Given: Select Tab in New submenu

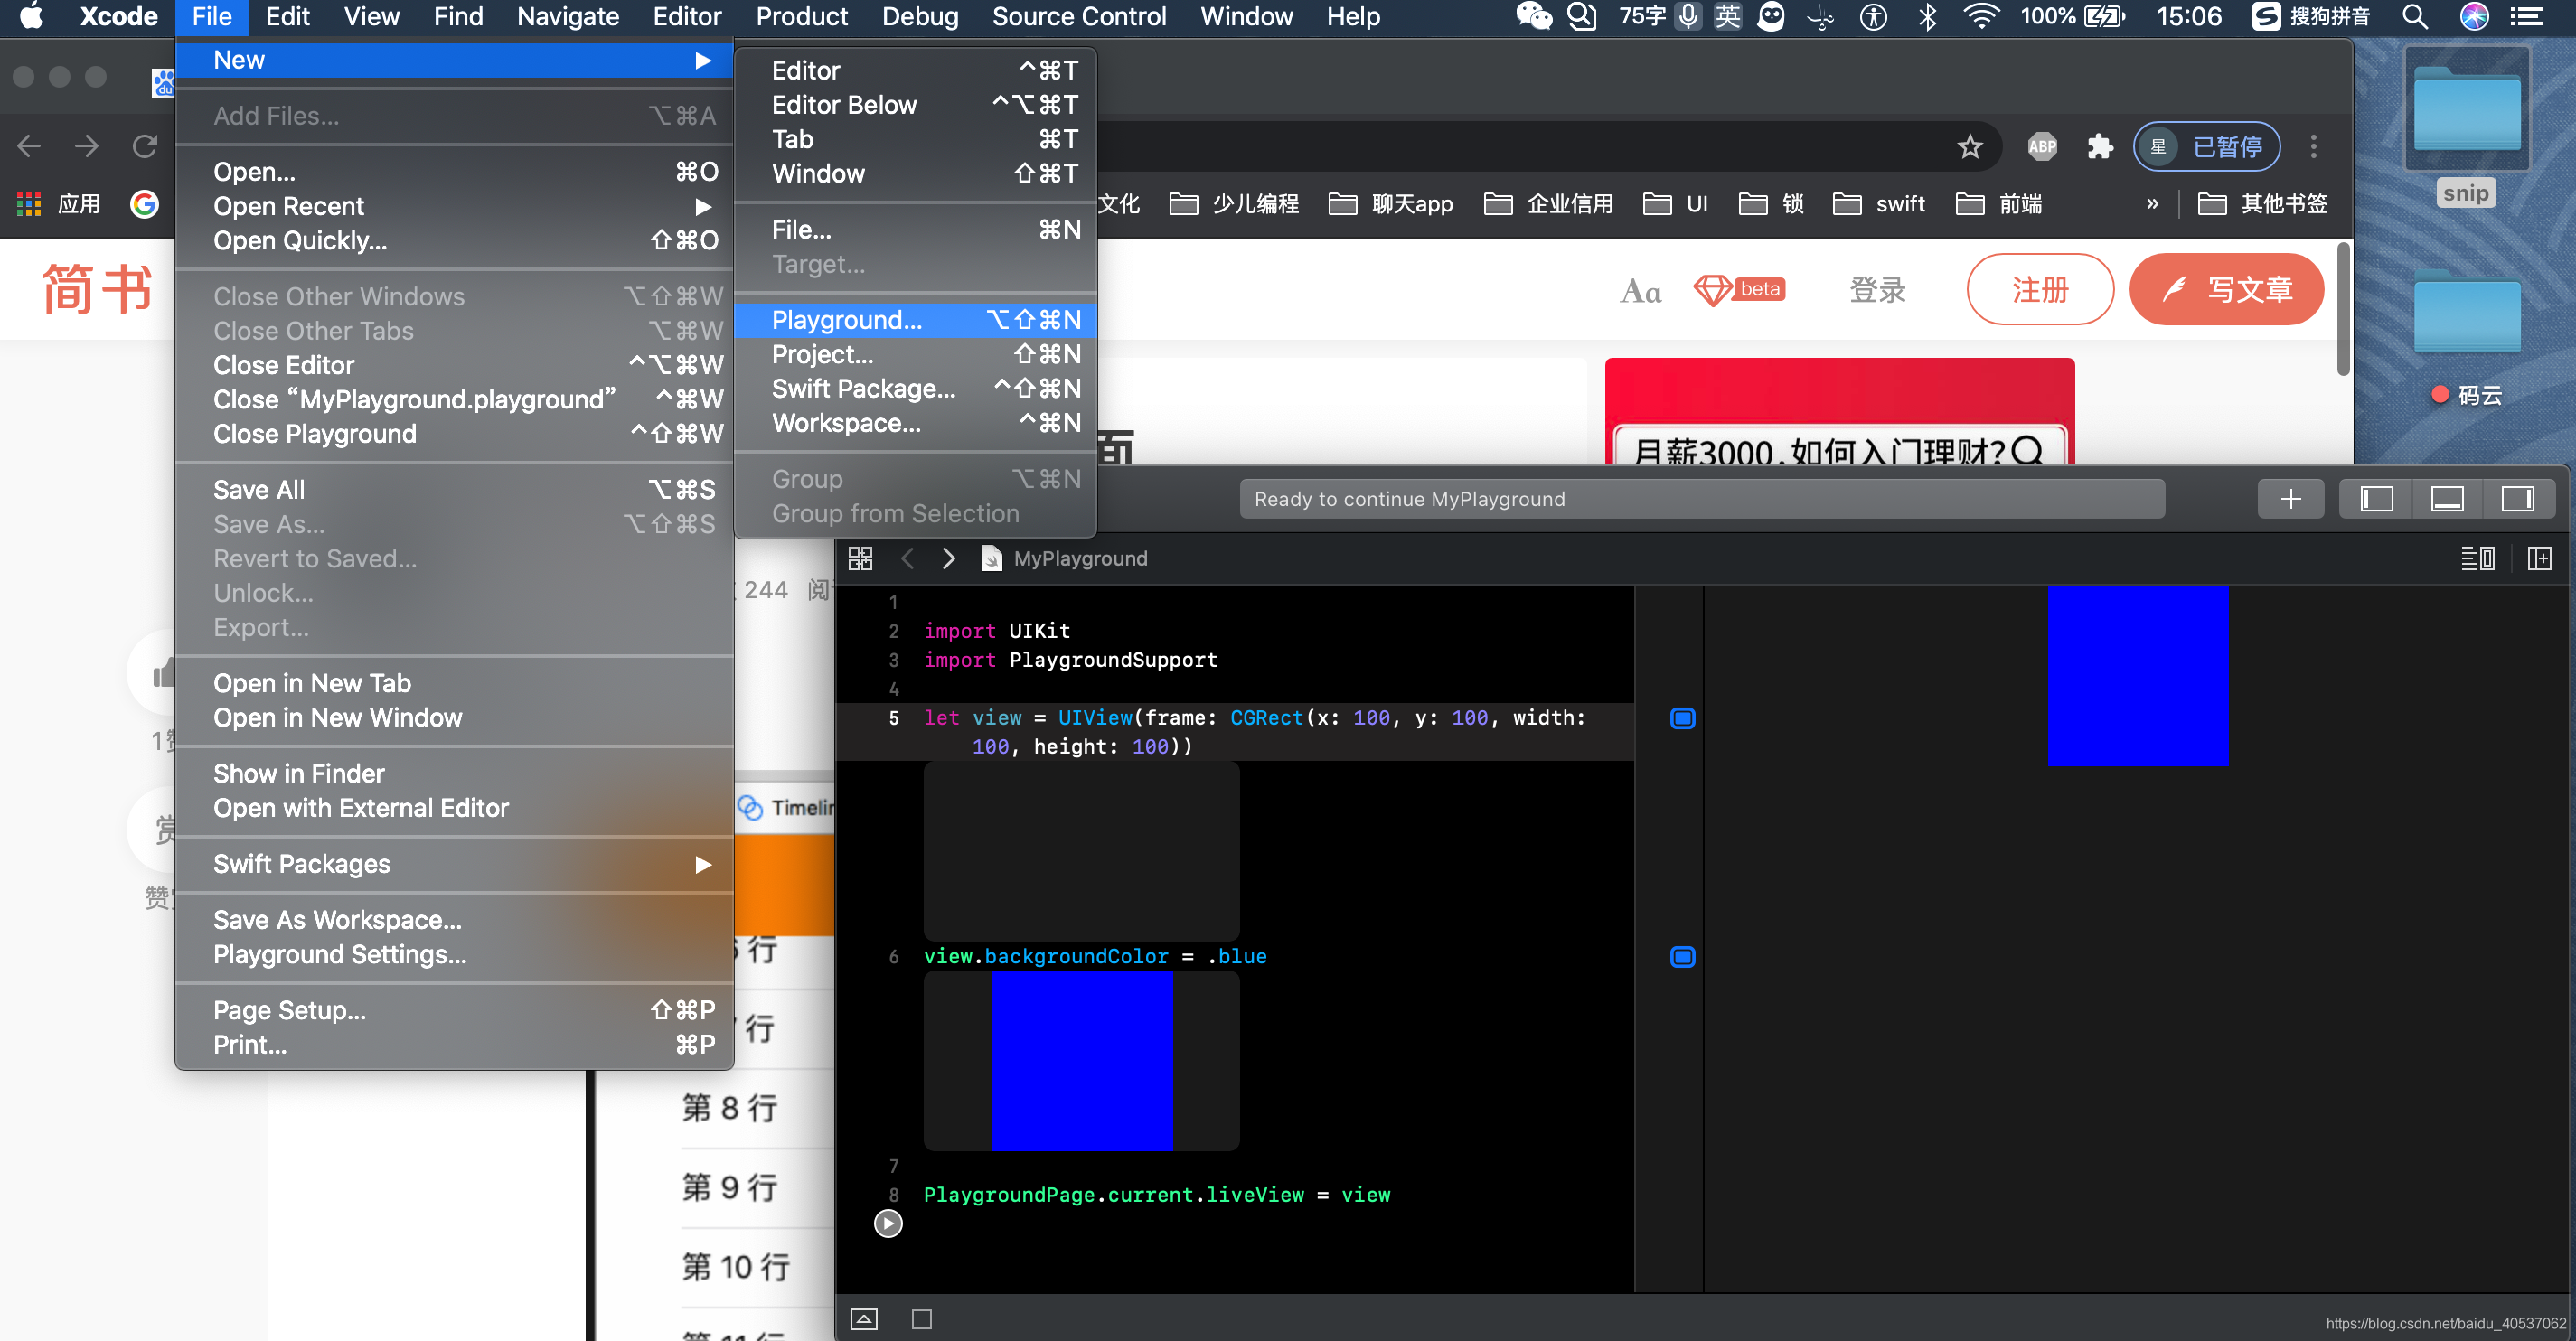Looking at the screenshot, I should [x=915, y=139].
